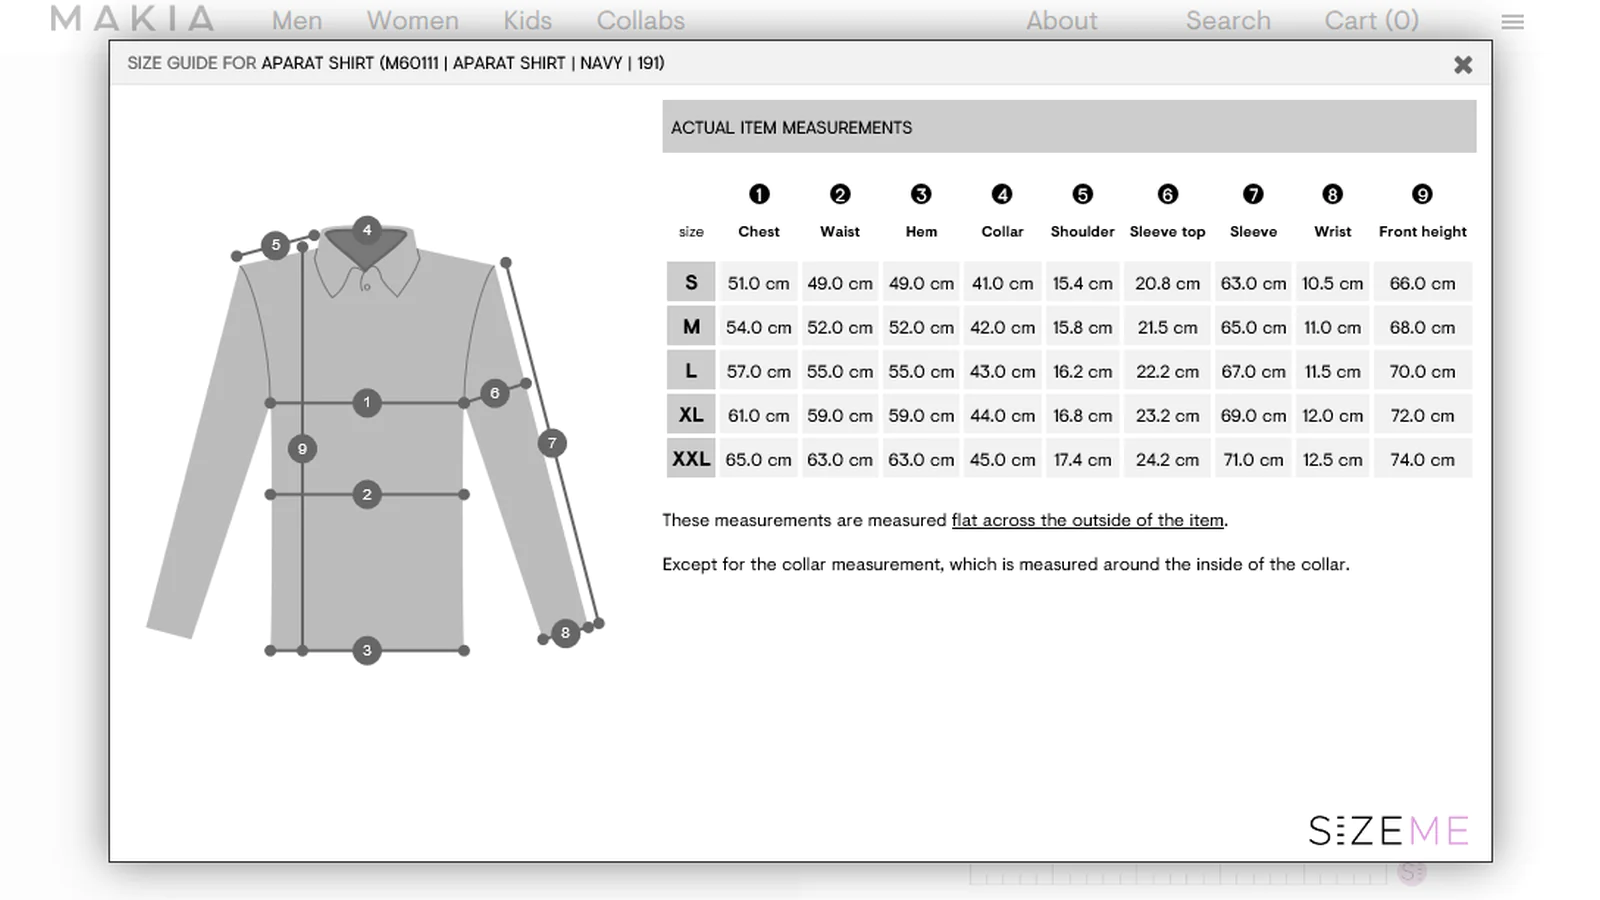Viewport: 1600px width, 900px height.
Task: Click number 9 icon above Front height column
Action: pyautogui.click(x=1422, y=194)
